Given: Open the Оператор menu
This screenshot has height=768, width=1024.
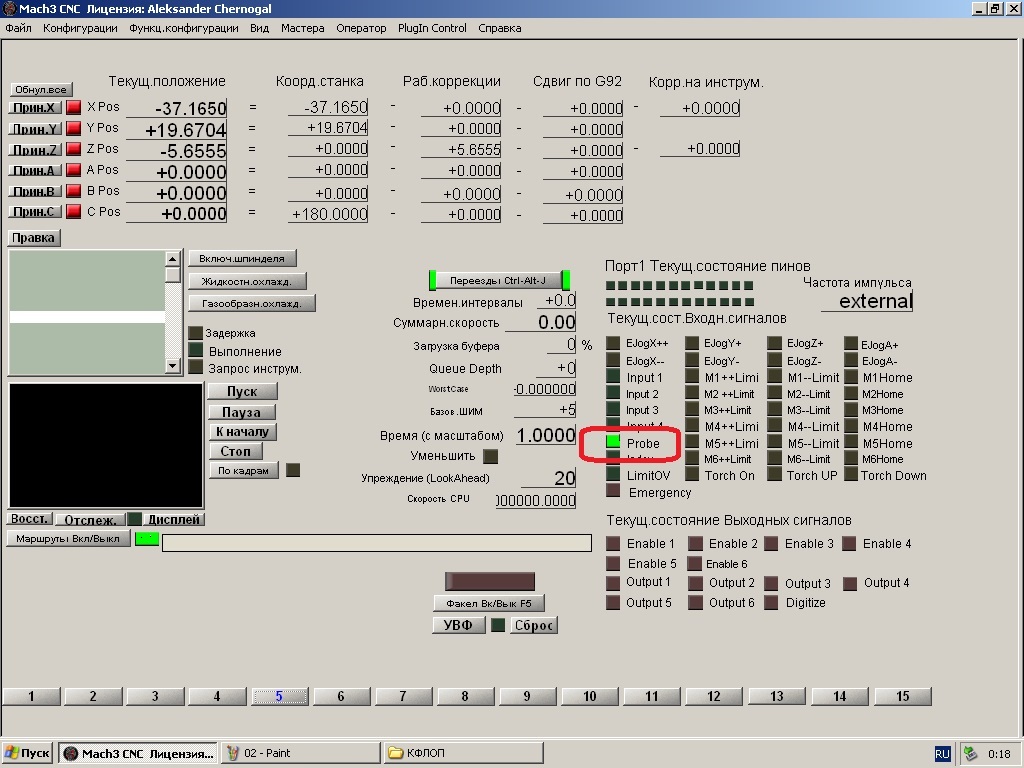Looking at the screenshot, I should [x=361, y=28].
